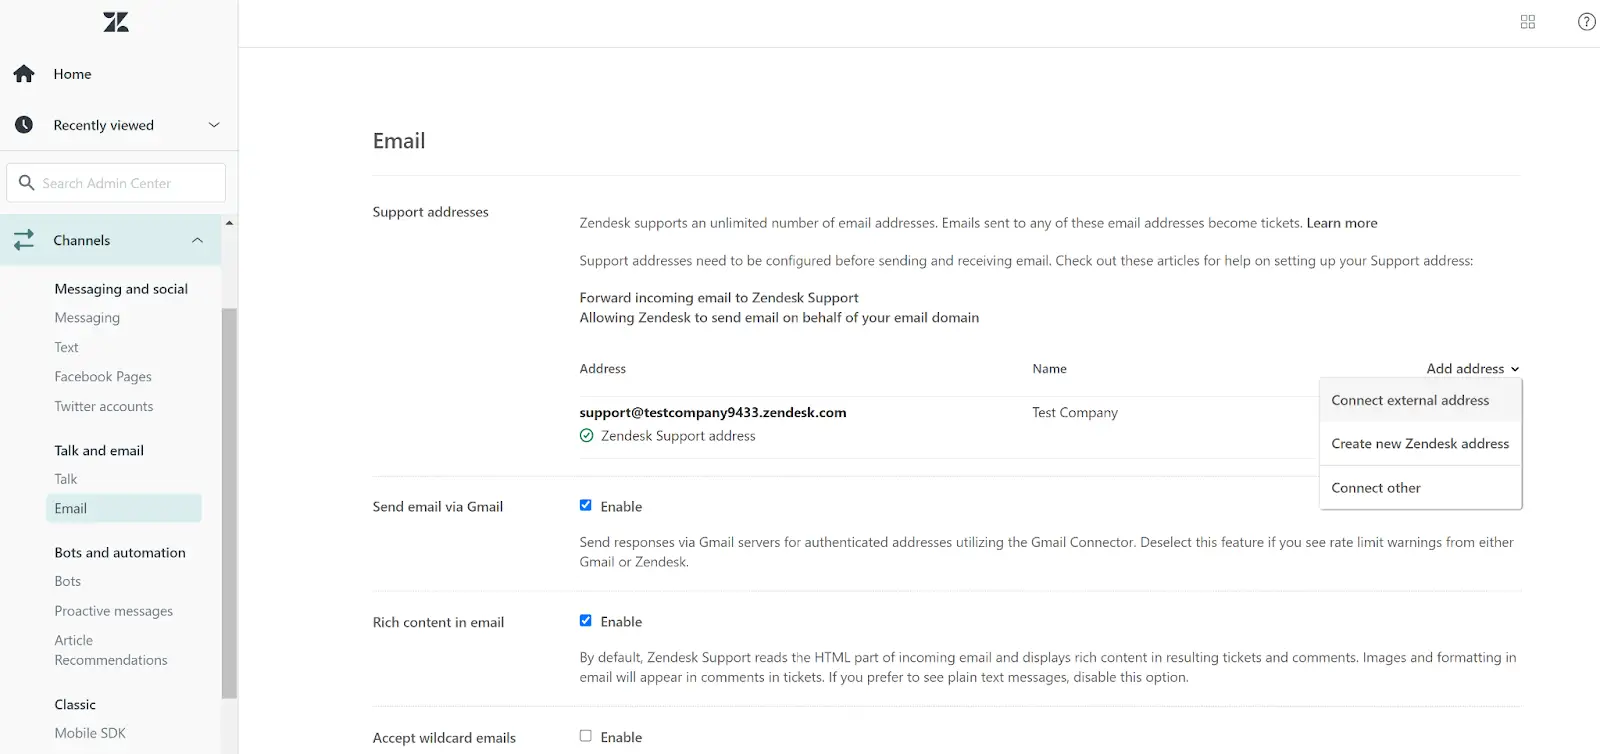Collapse the Channels section chevron
This screenshot has width=1600, height=754.
click(196, 239)
